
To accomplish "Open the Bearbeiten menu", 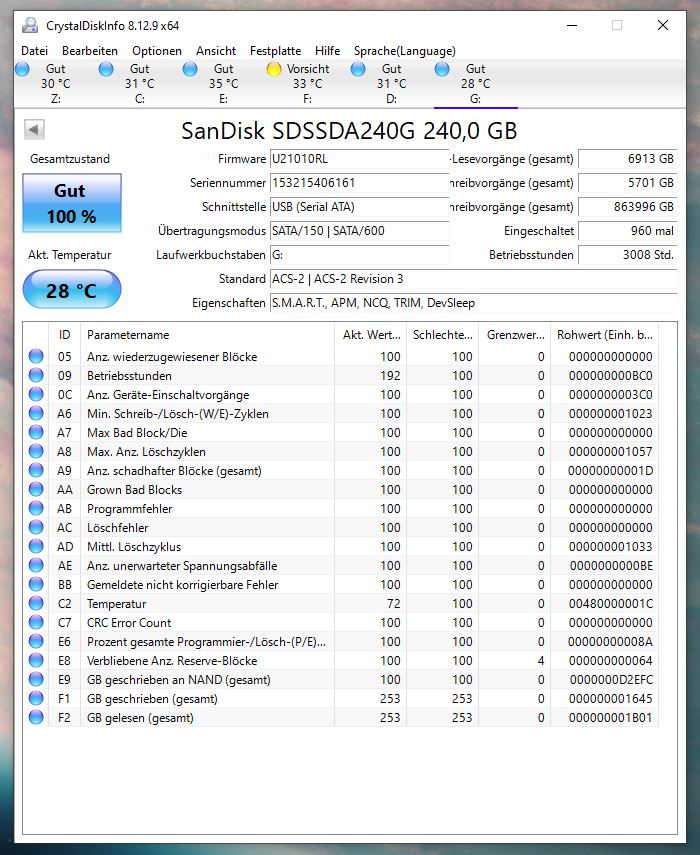I will coord(90,51).
